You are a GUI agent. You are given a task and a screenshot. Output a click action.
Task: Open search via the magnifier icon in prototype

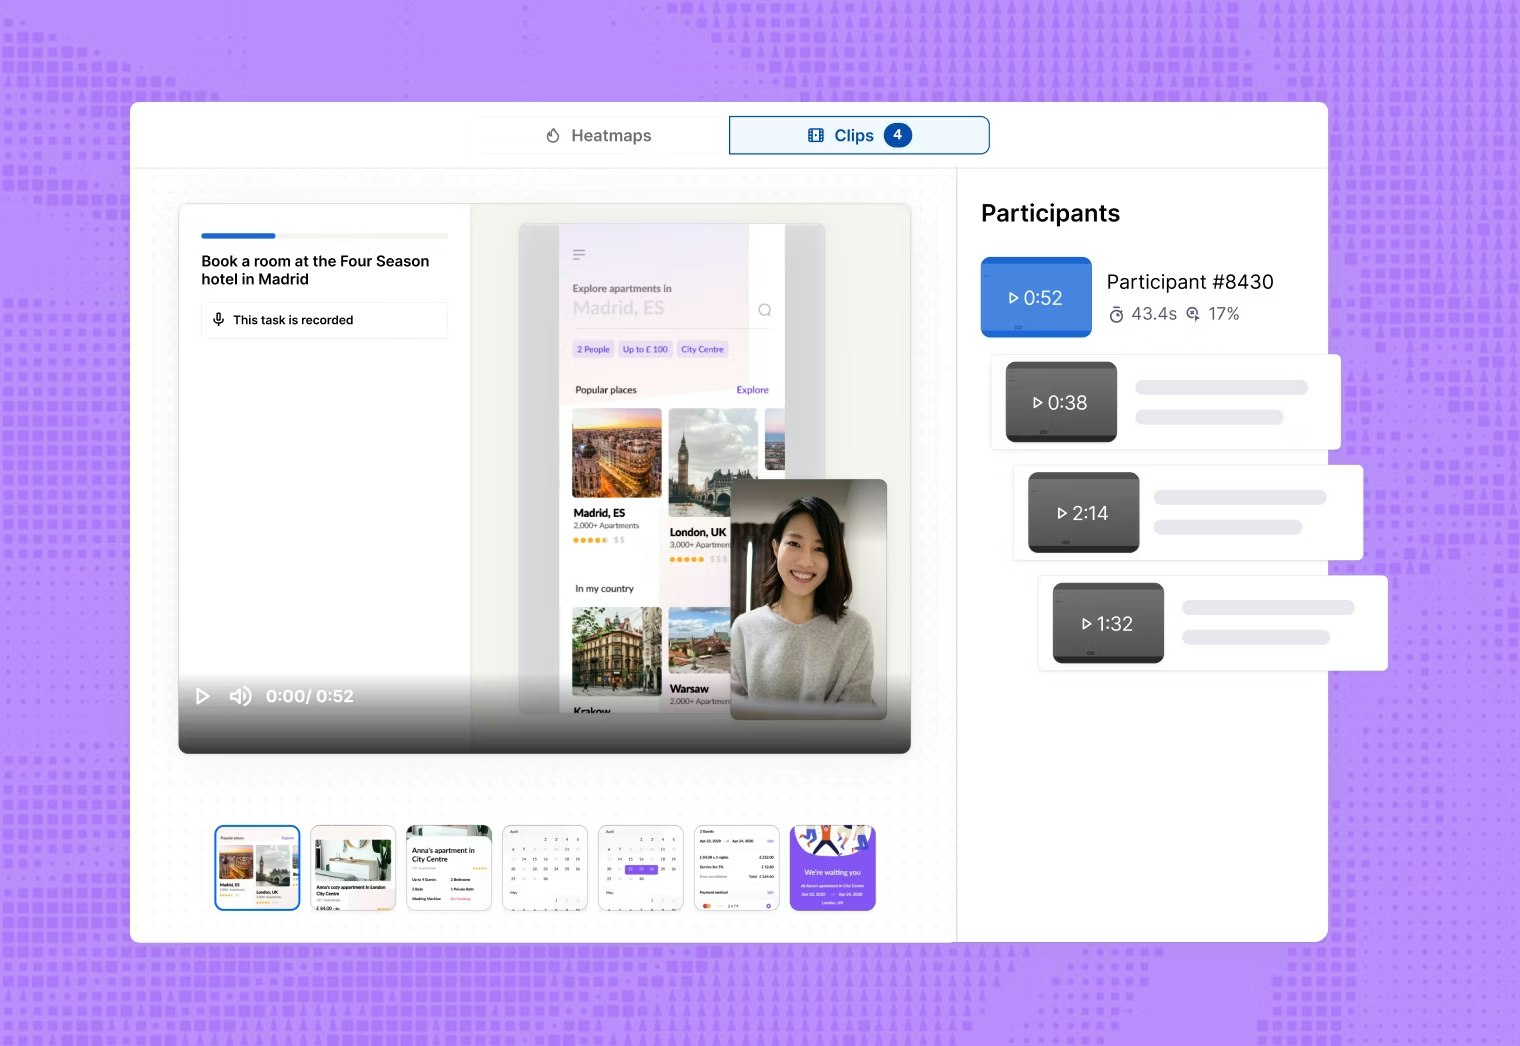coord(764,310)
